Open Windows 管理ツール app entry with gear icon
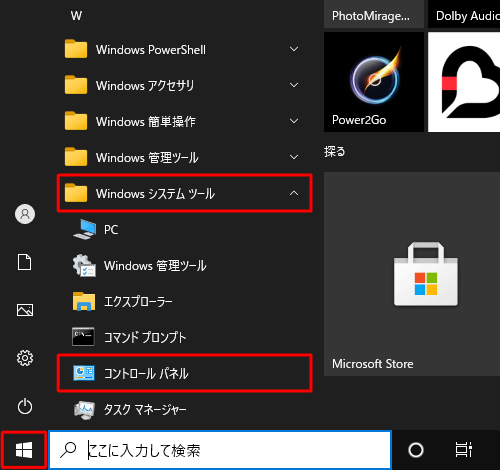This screenshot has height=470, width=500. coord(184,266)
